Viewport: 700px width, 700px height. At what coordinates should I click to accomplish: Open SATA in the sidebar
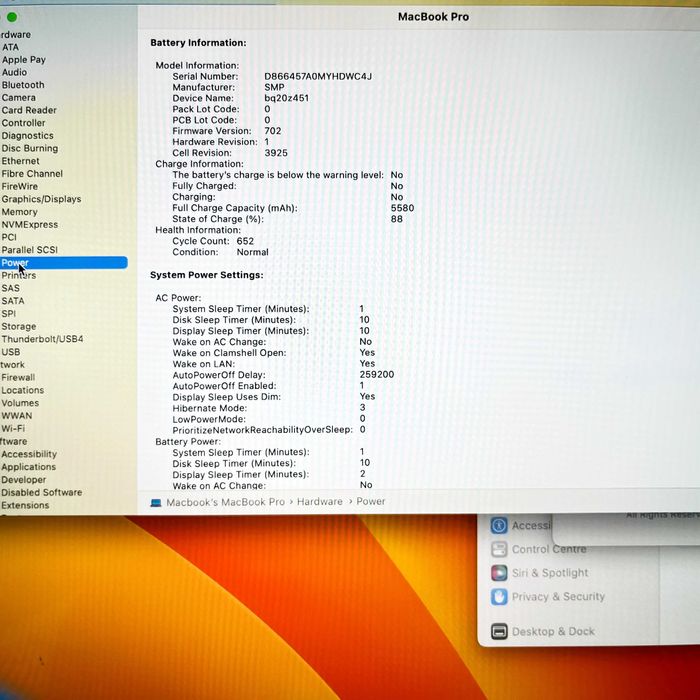click(12, 301)
